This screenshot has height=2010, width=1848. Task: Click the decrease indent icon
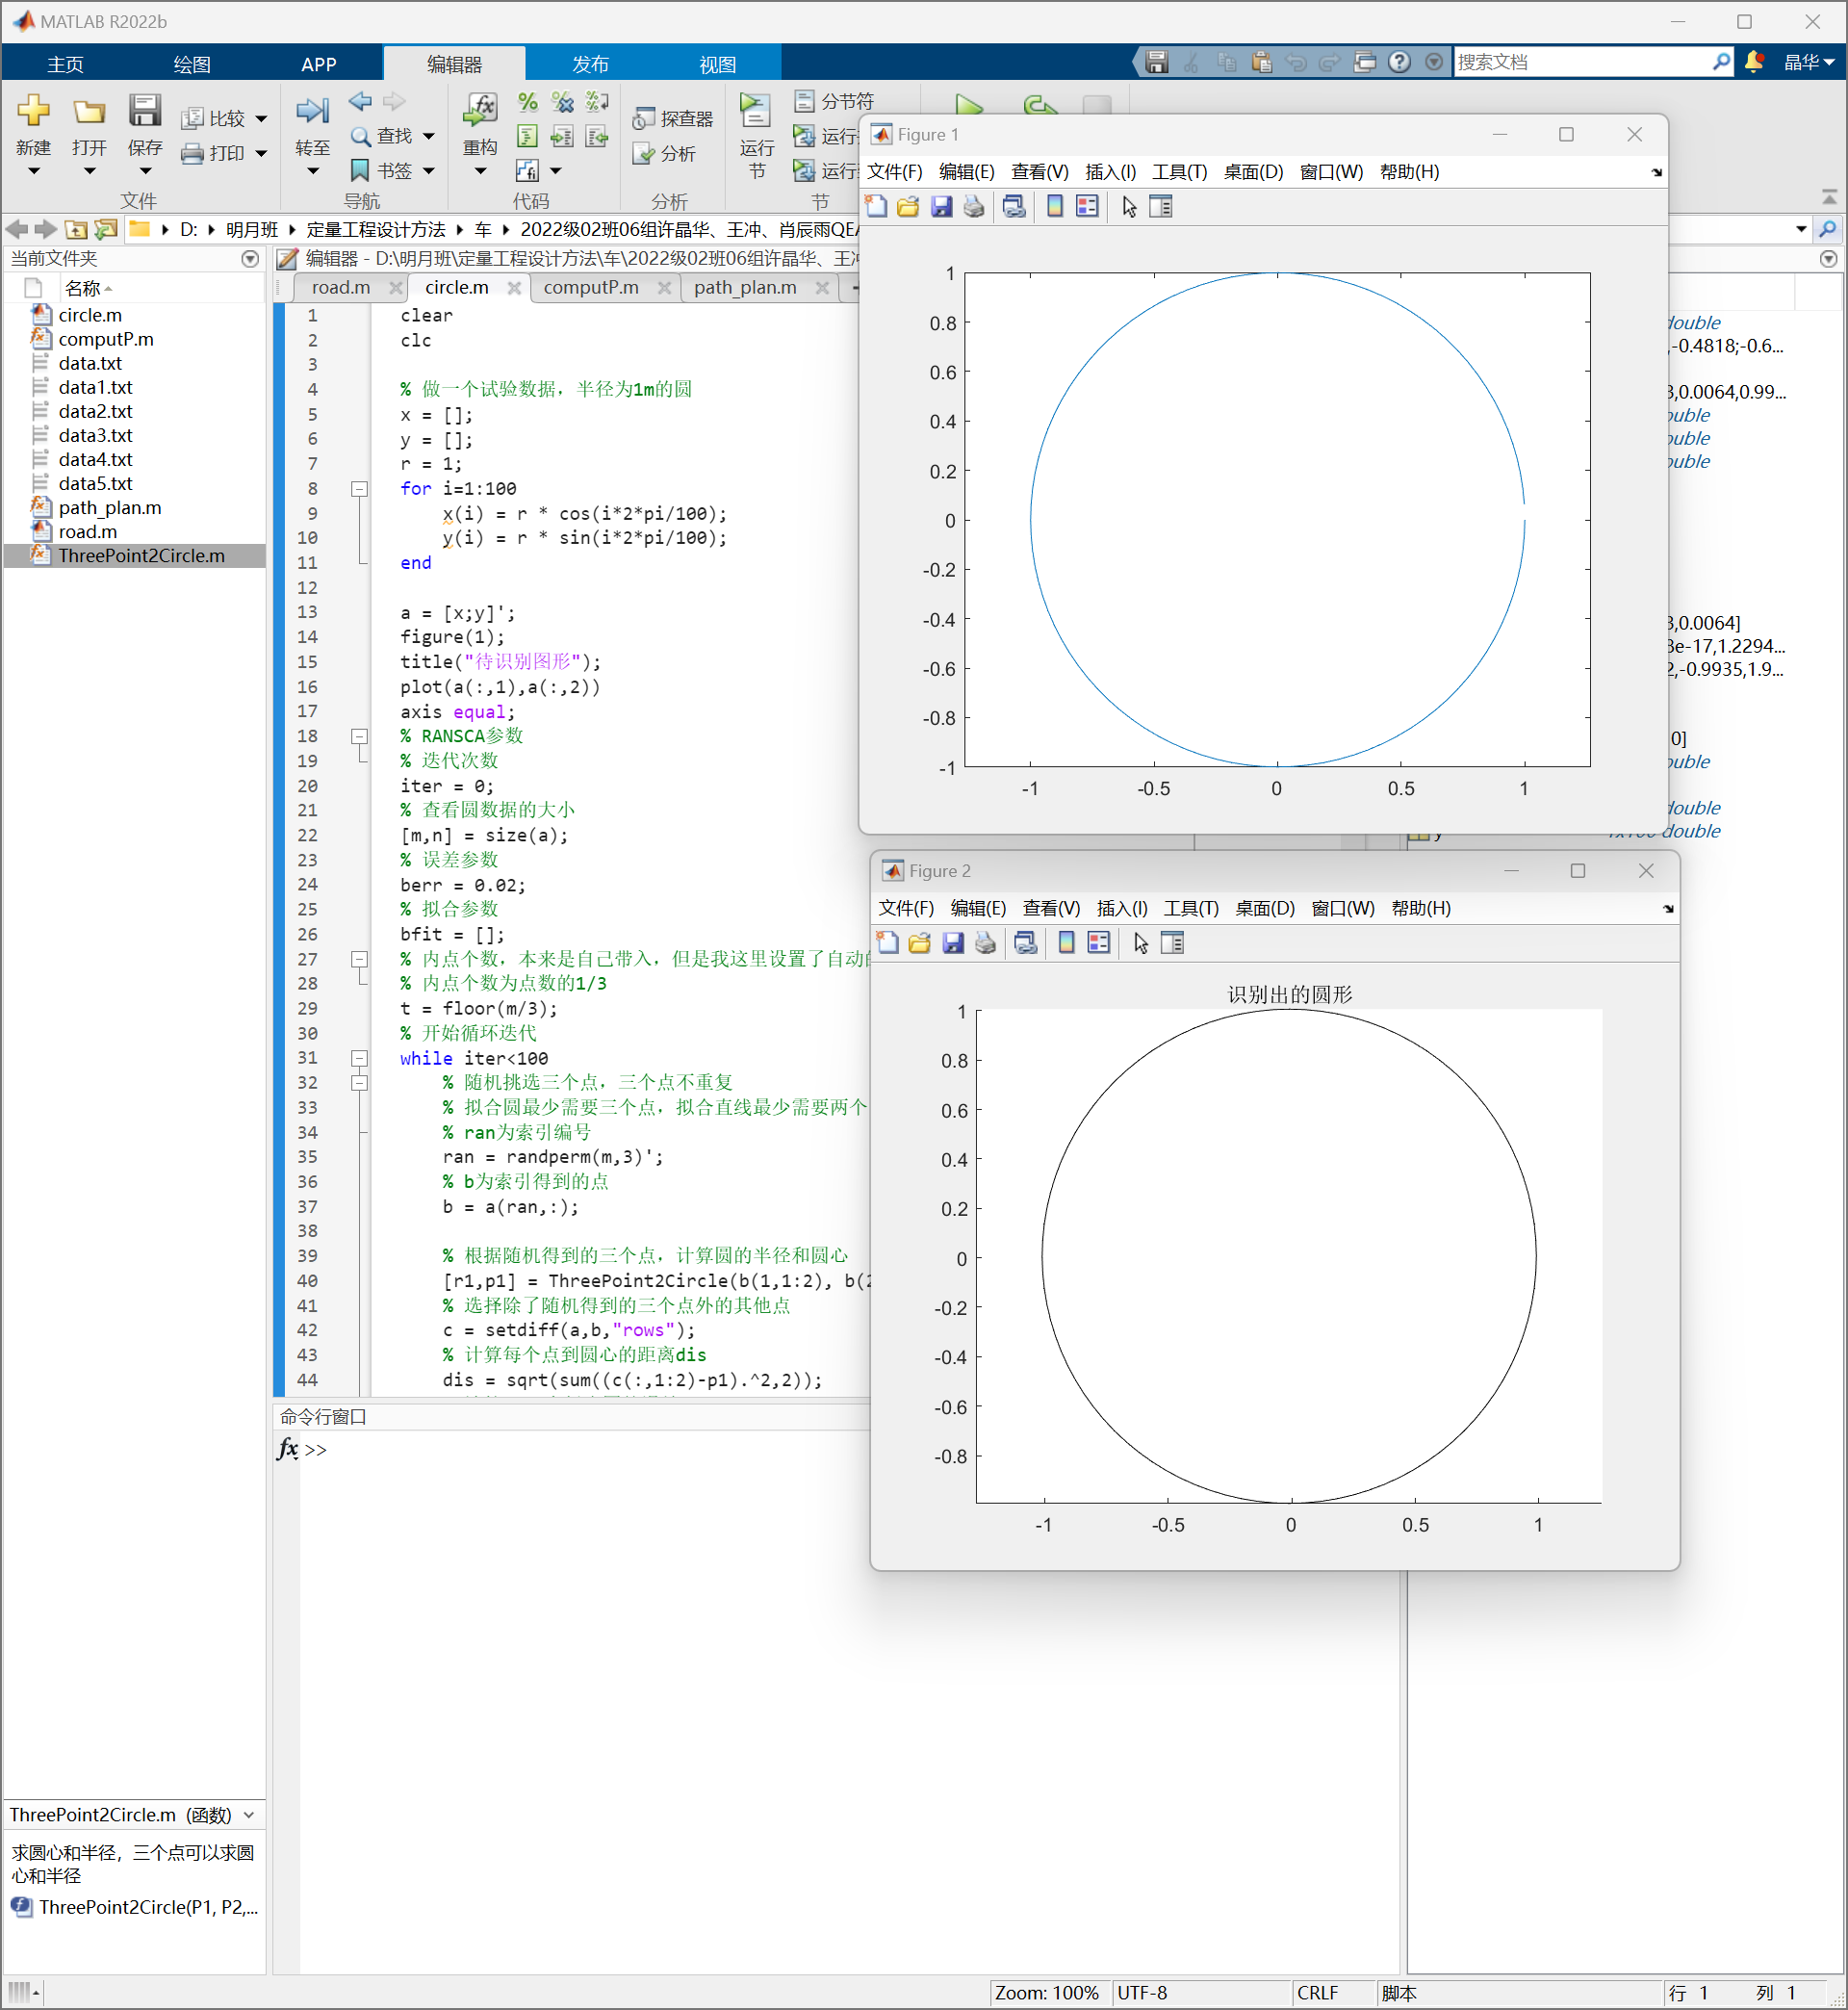597,136
